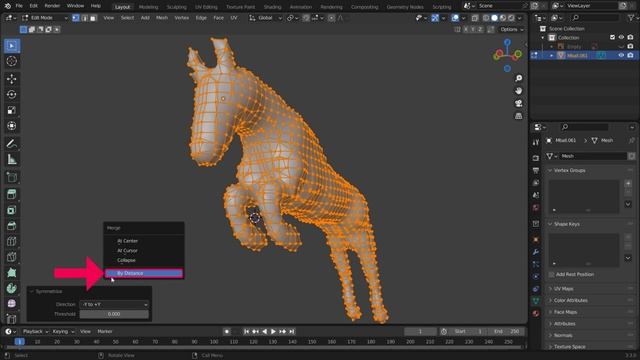Click the Blender logo icon

(8, 6)
